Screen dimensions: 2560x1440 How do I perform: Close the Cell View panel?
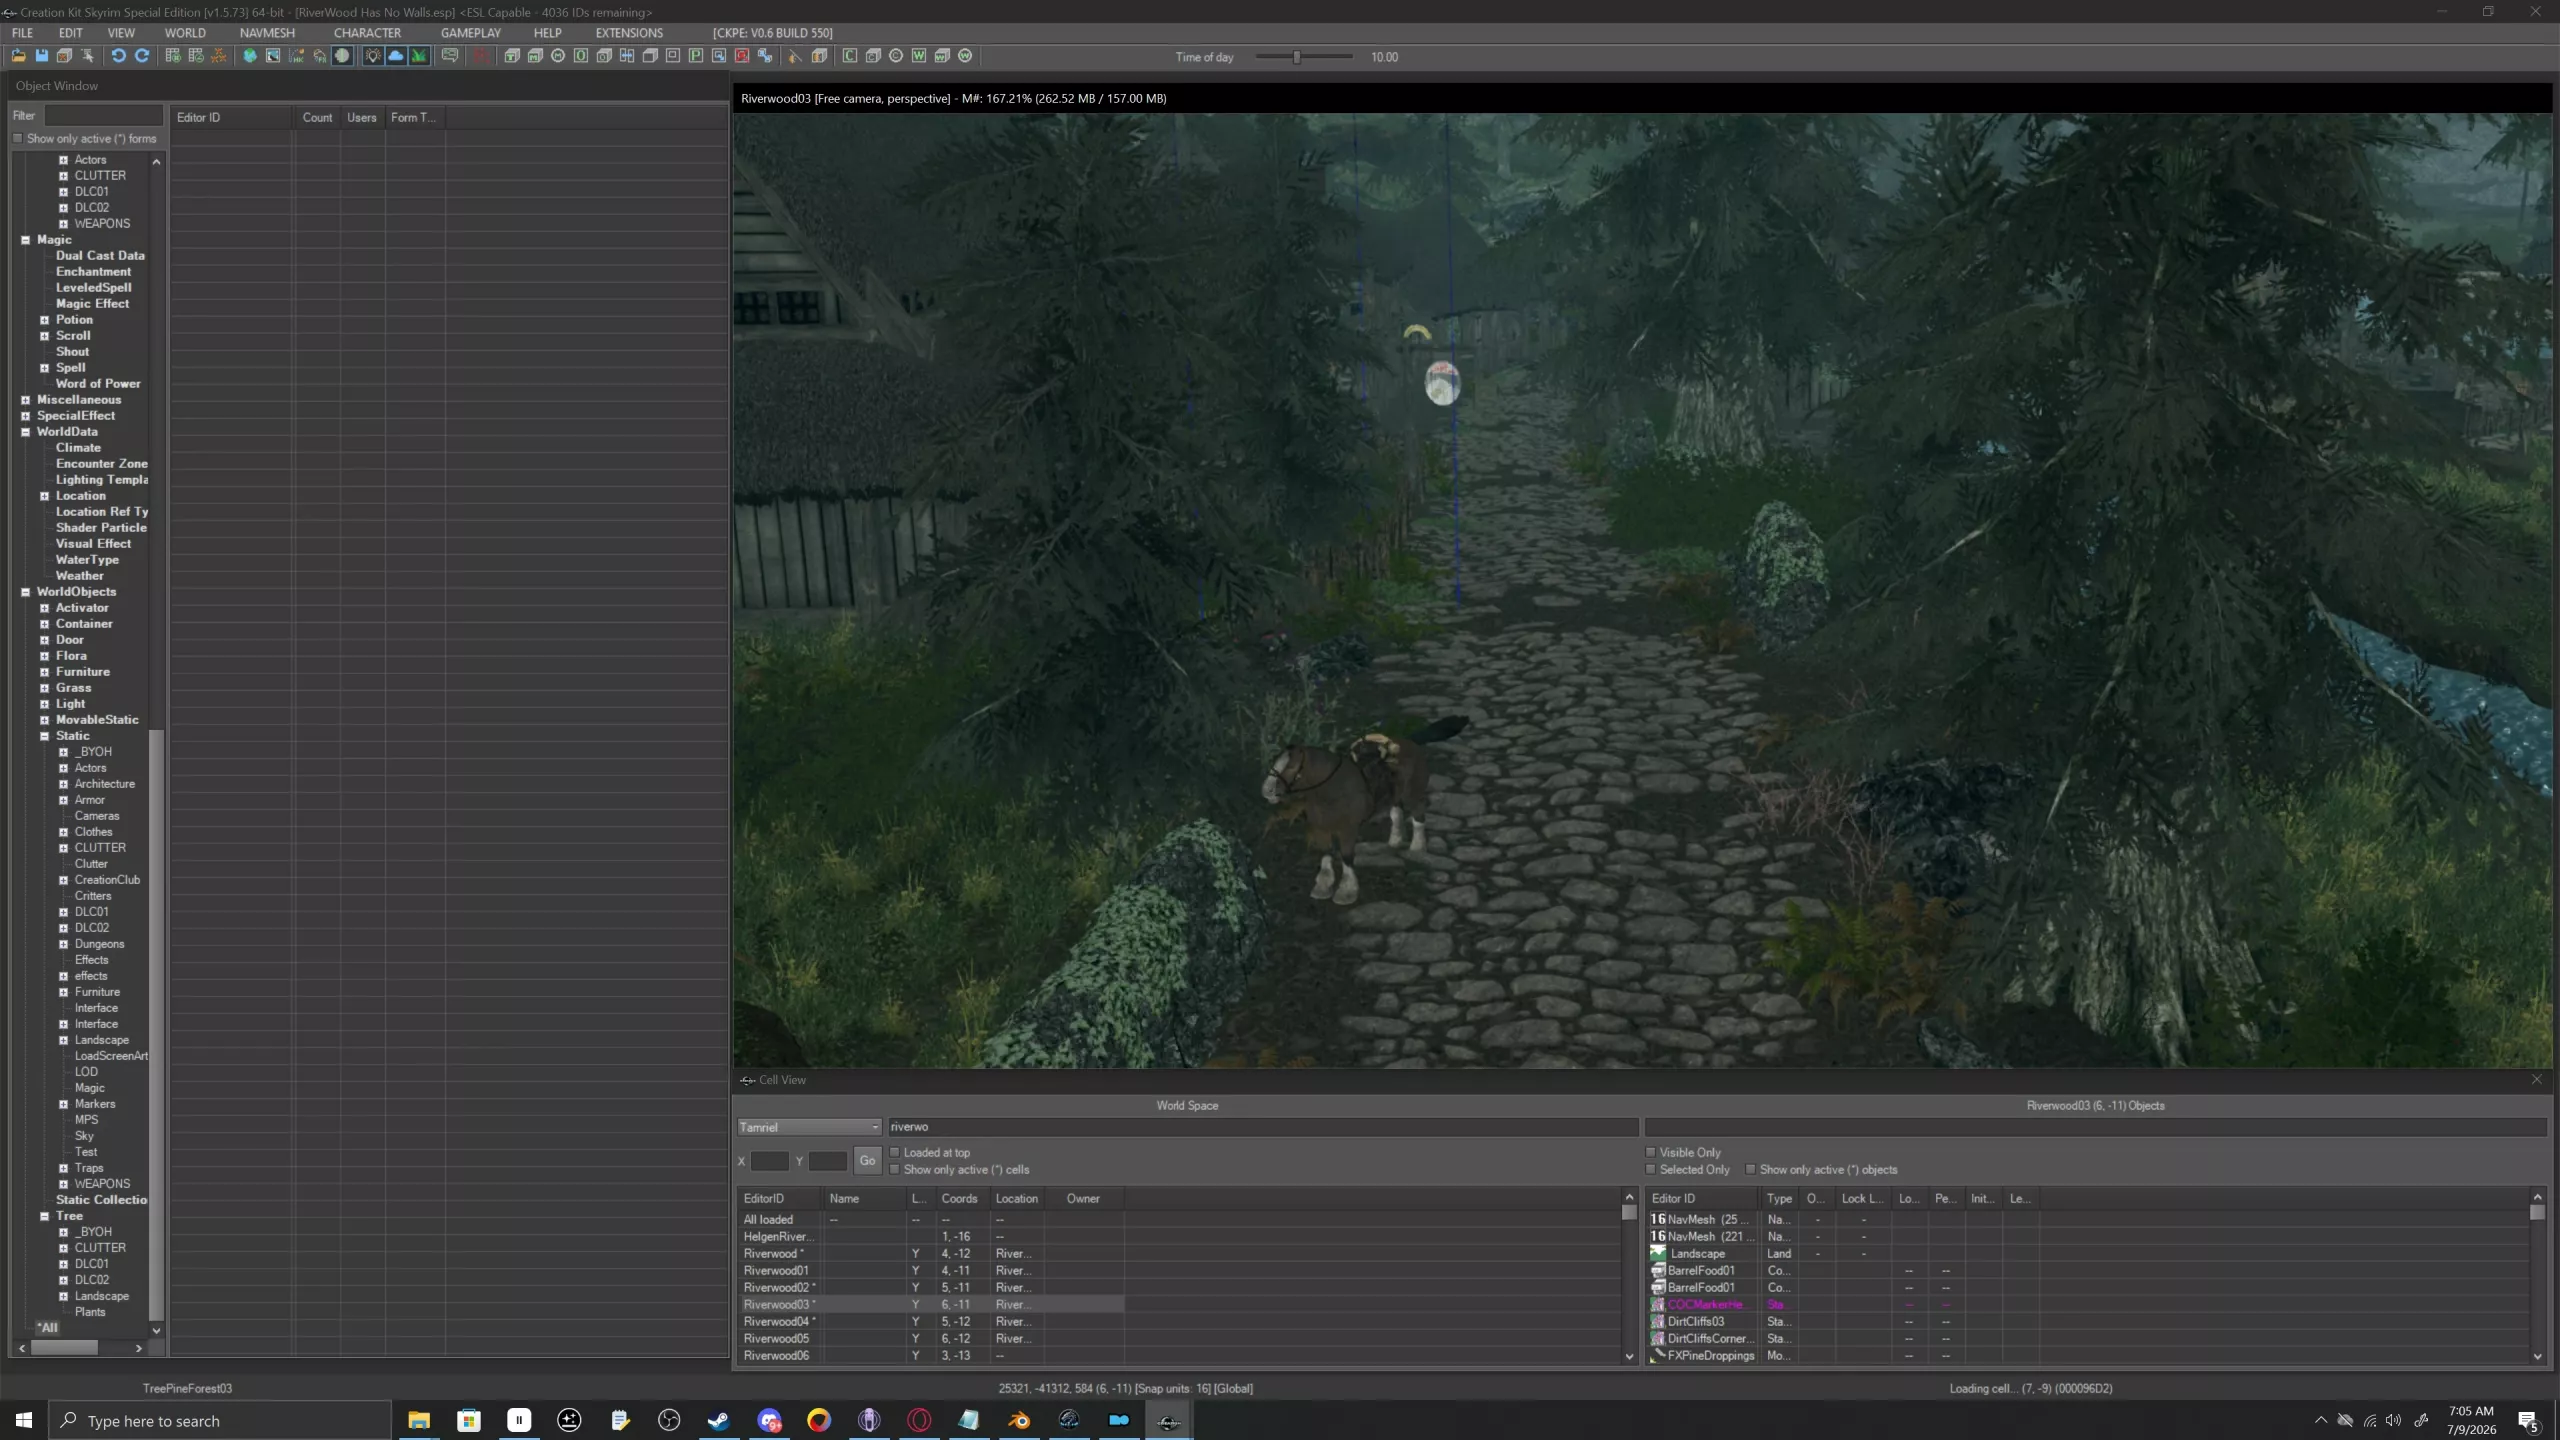tap(2537, 1080)
